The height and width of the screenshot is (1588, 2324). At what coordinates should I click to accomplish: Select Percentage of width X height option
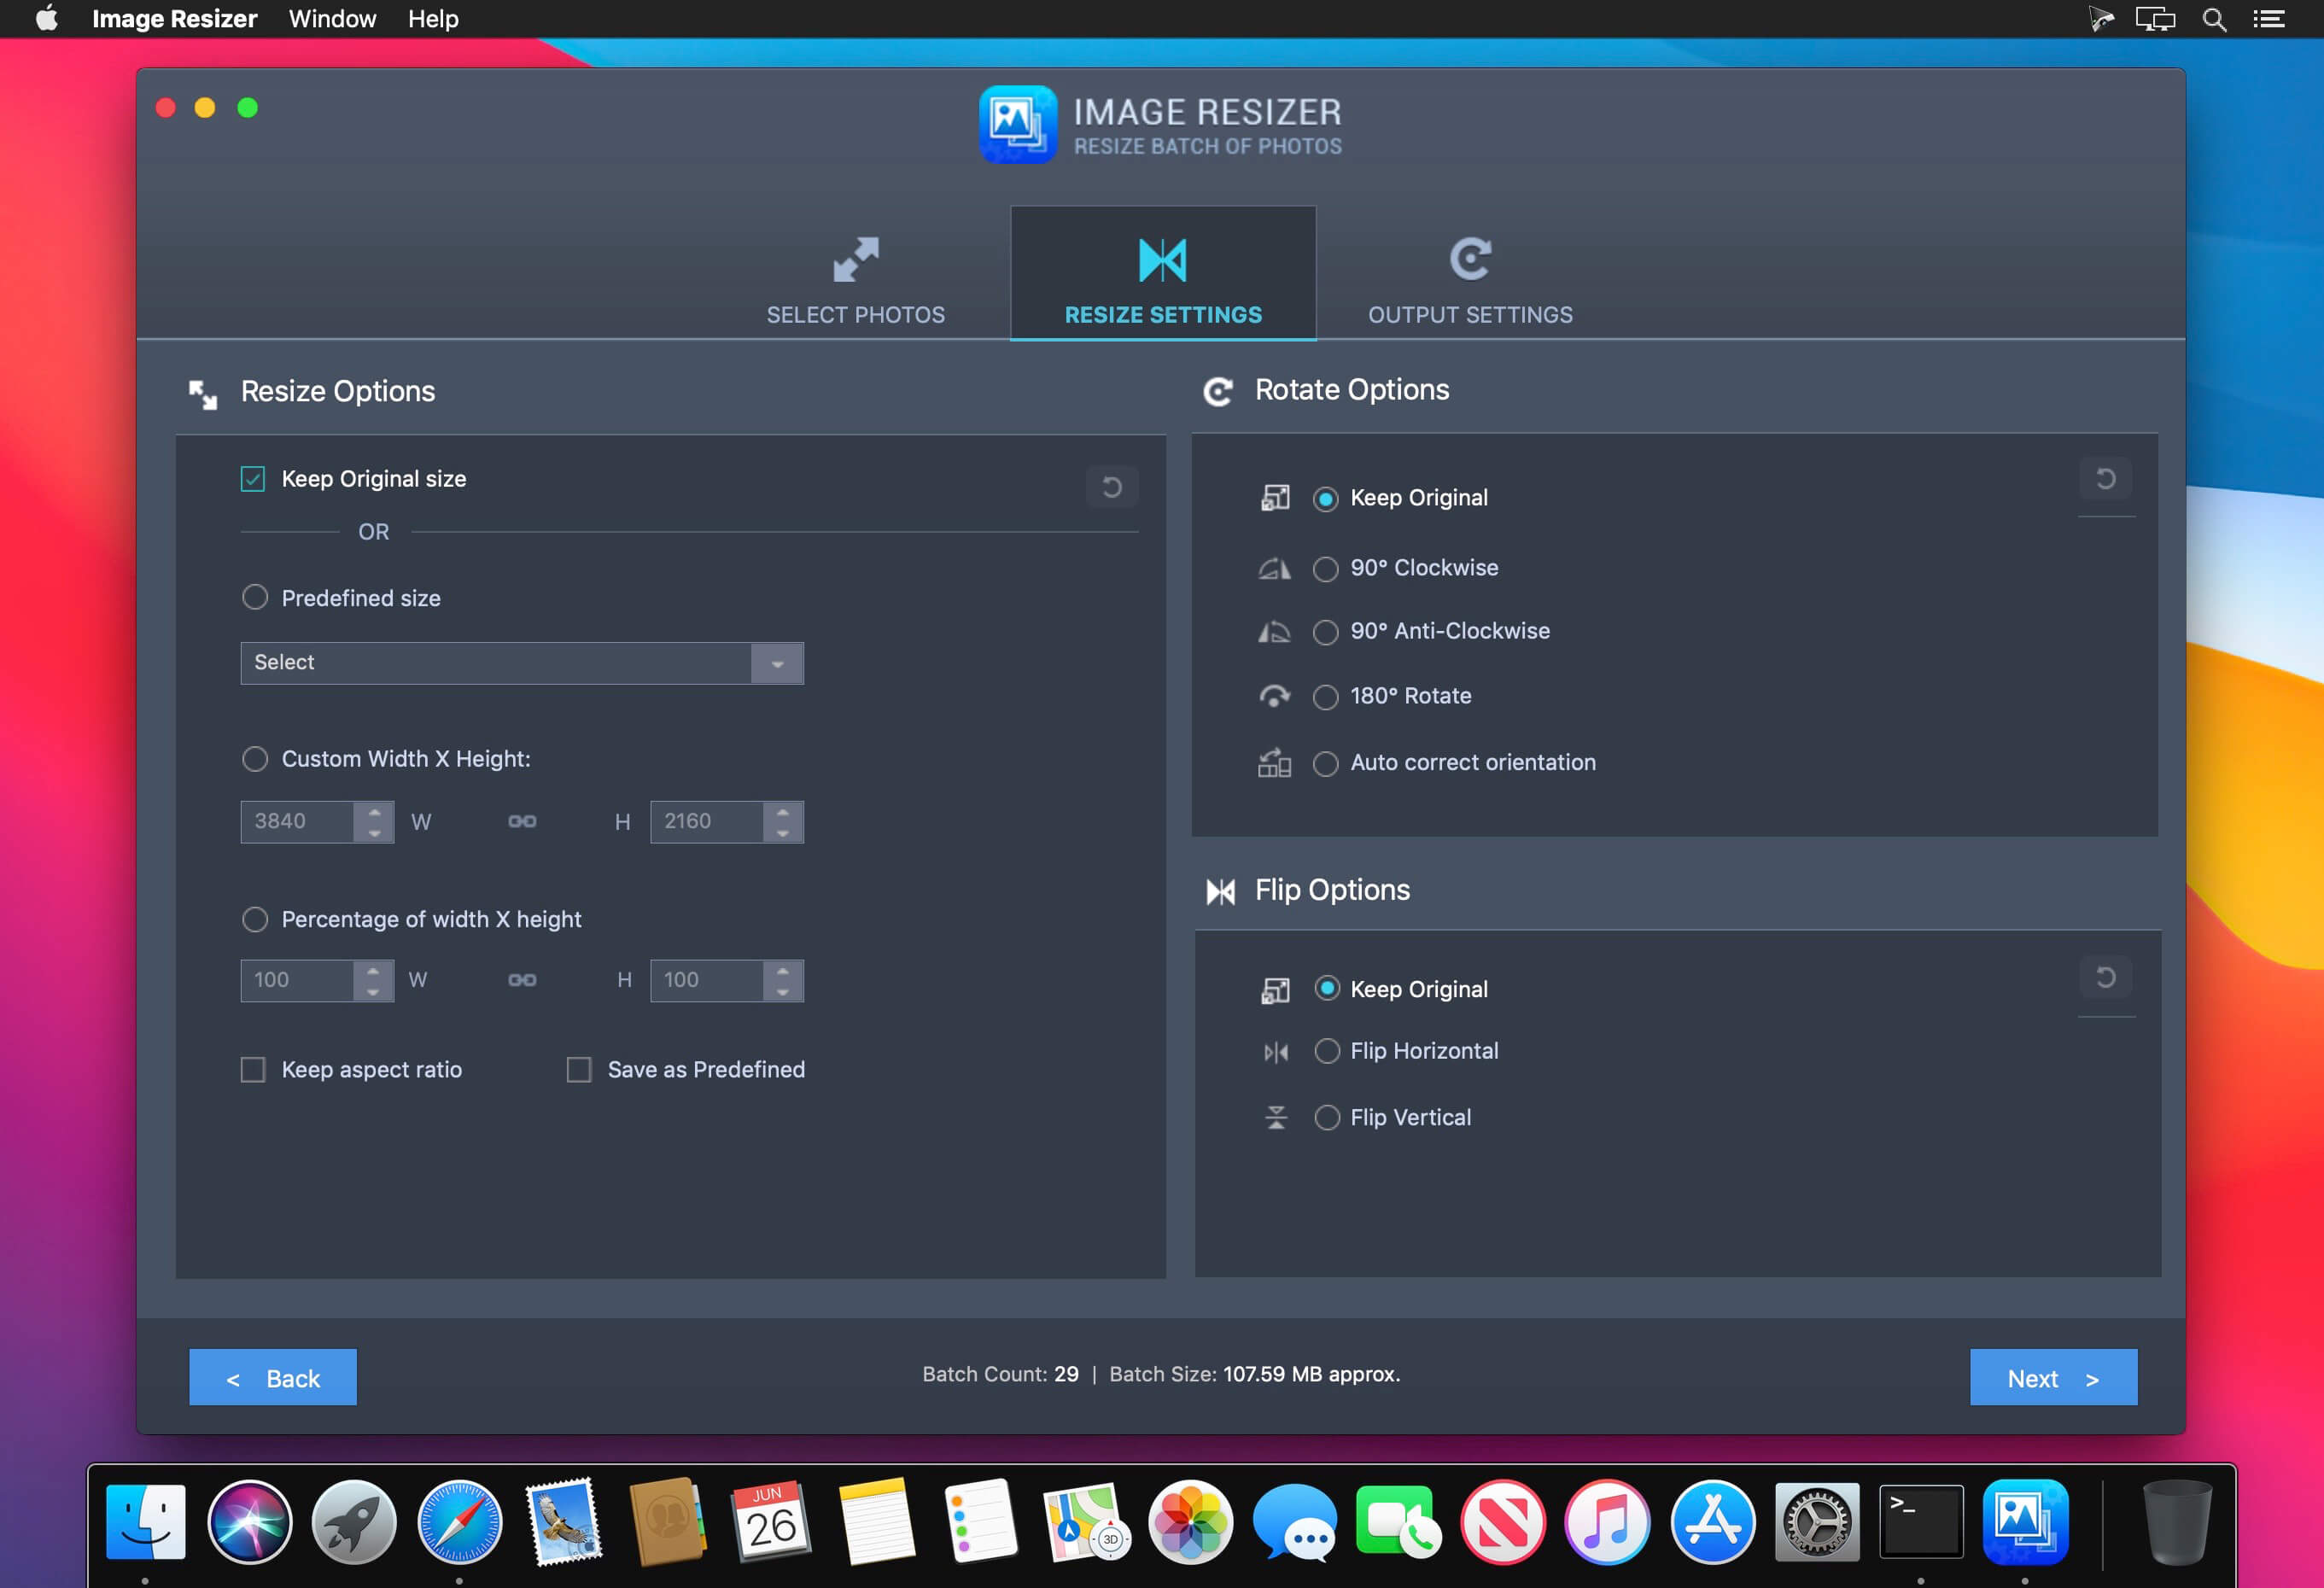coord(255,919)
